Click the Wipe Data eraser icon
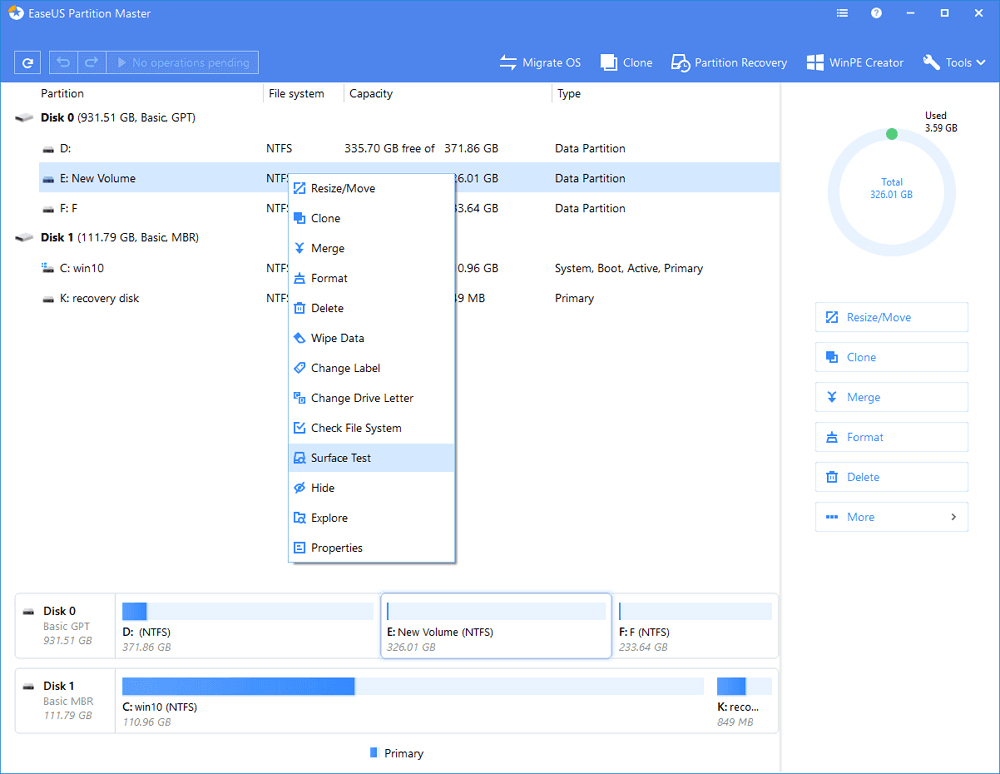This screenshot has height=774, width=1000. click(x=299, y=338)
